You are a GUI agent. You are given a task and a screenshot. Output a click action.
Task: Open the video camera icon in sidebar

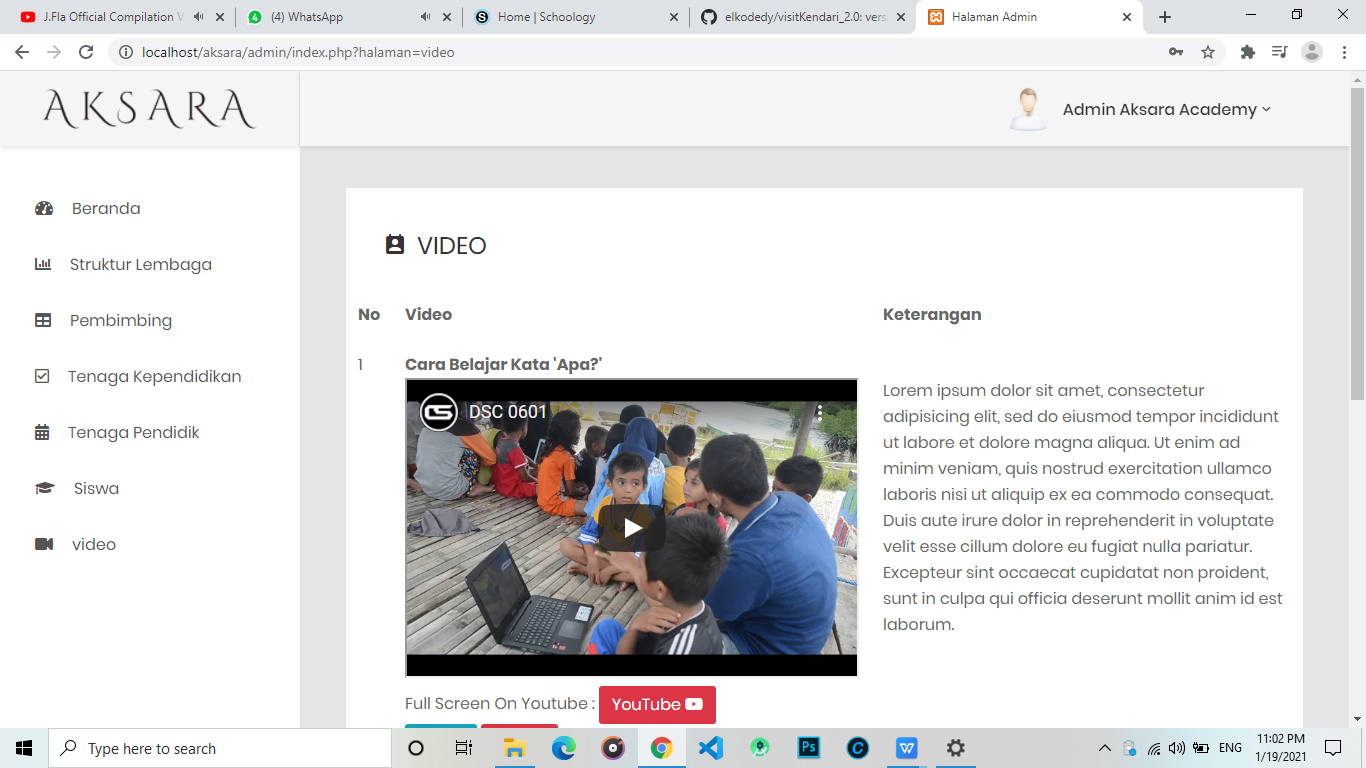pyautogui.click(x=42, y=544)
